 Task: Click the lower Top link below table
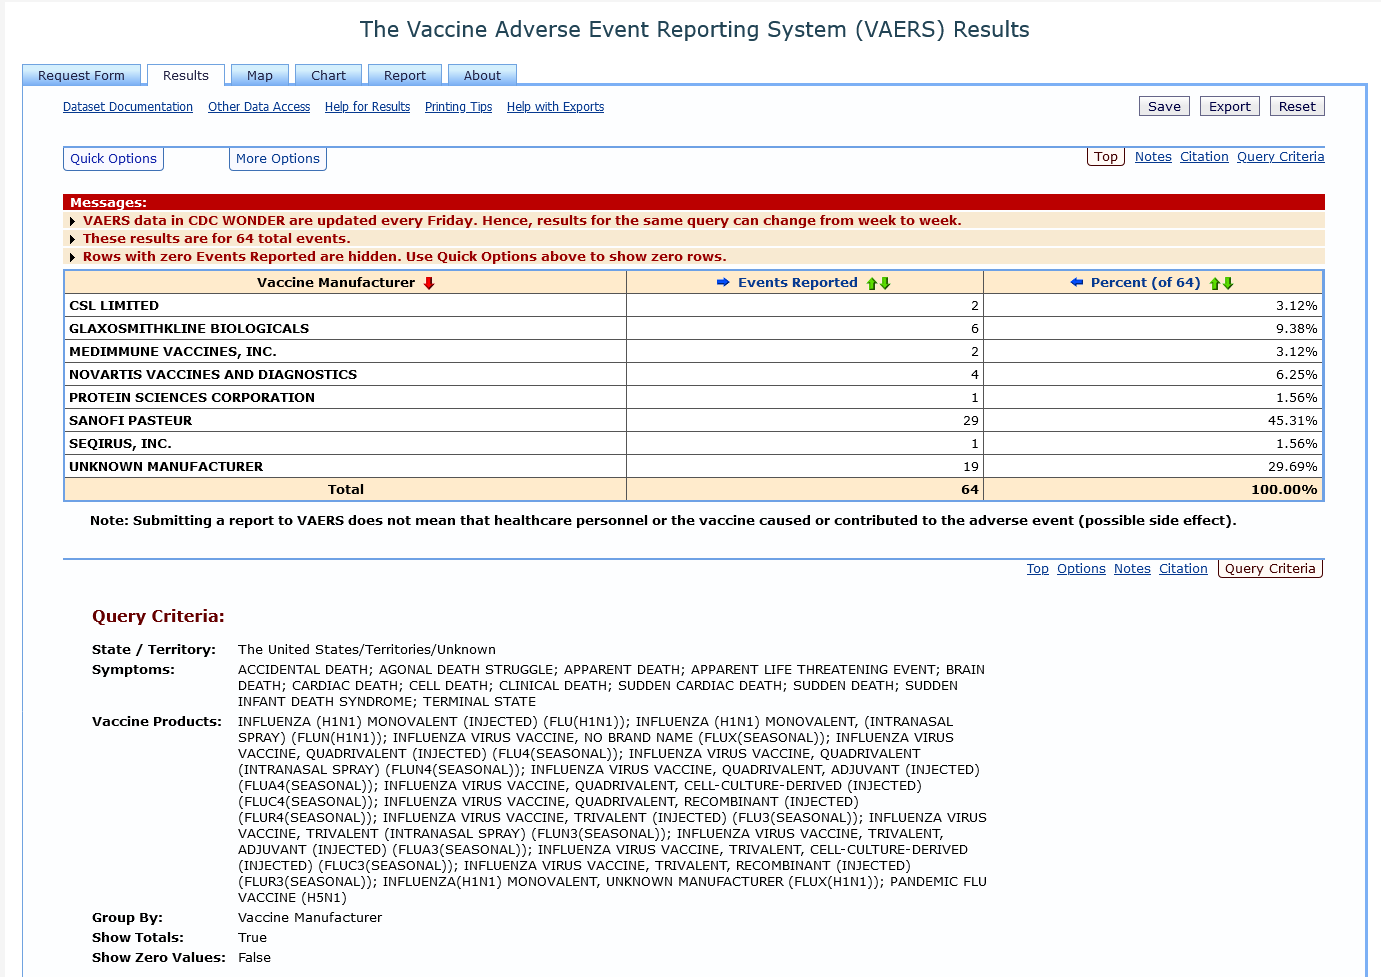(1038, 569)
